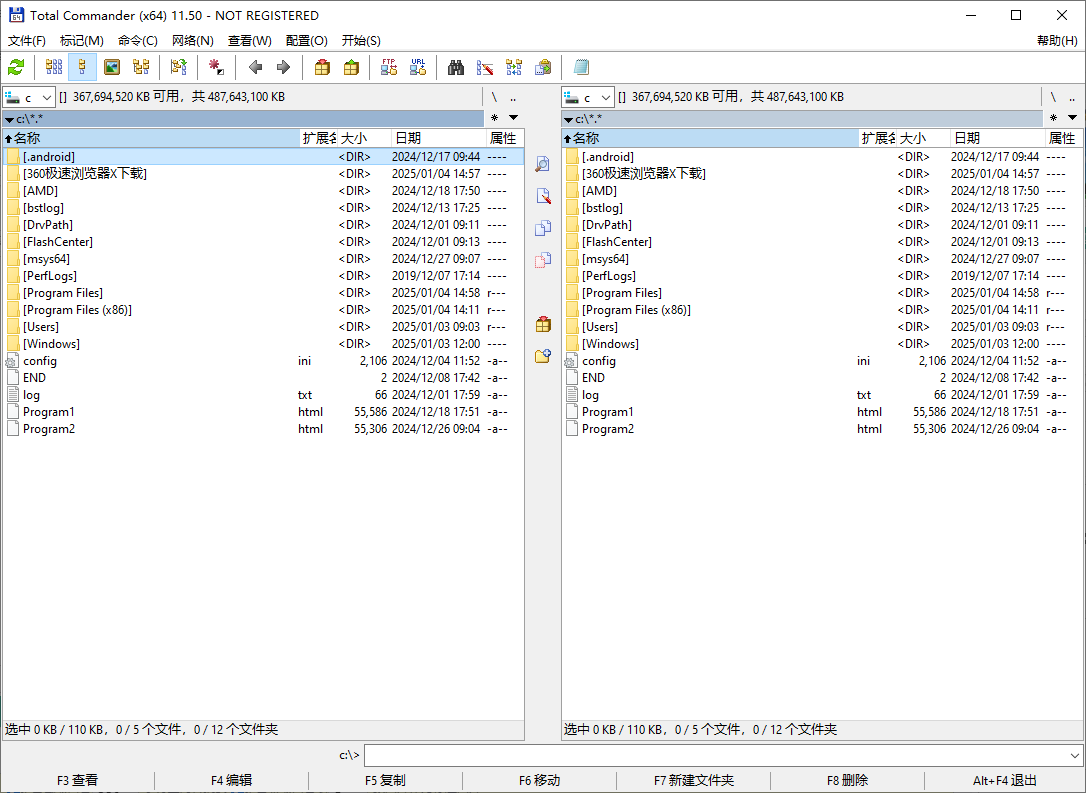The width and height of the screenshot is (1086, 793).
Task: Expand the command line history dropdown
Action: pyautogui.click(x=1075, y=756)
